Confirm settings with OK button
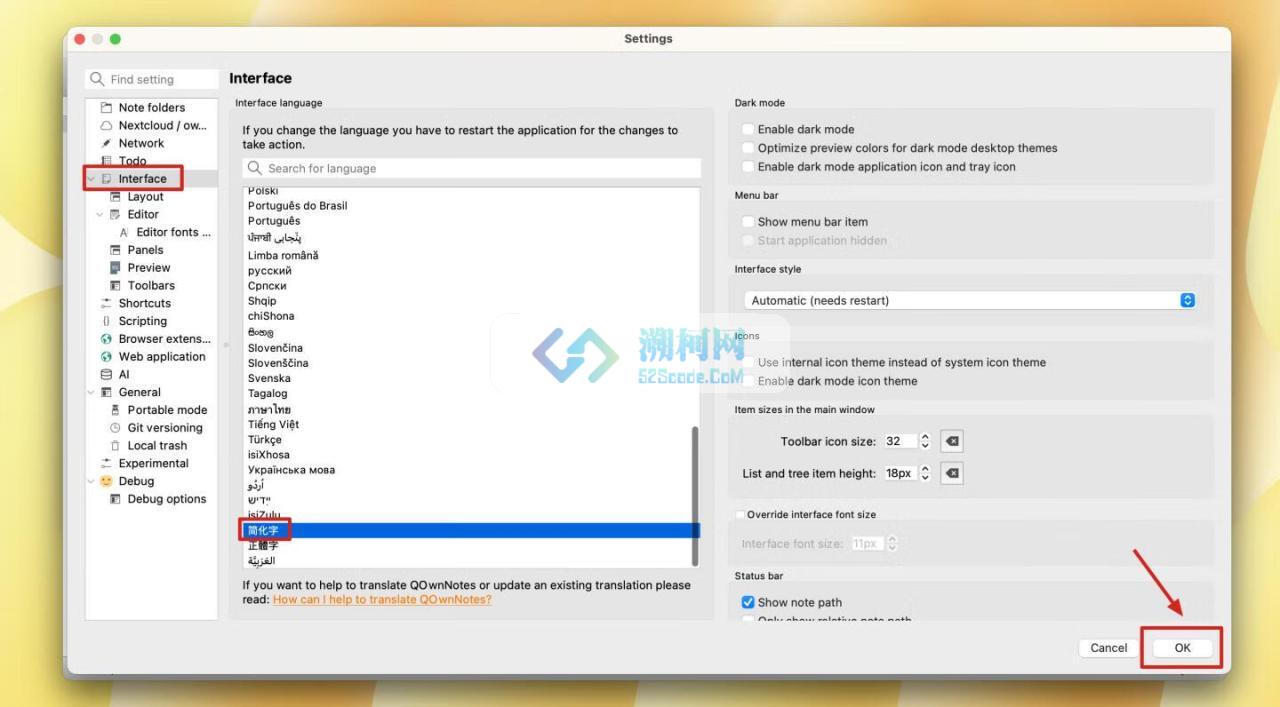The image size is (1280, 707). click(1182, 648)
